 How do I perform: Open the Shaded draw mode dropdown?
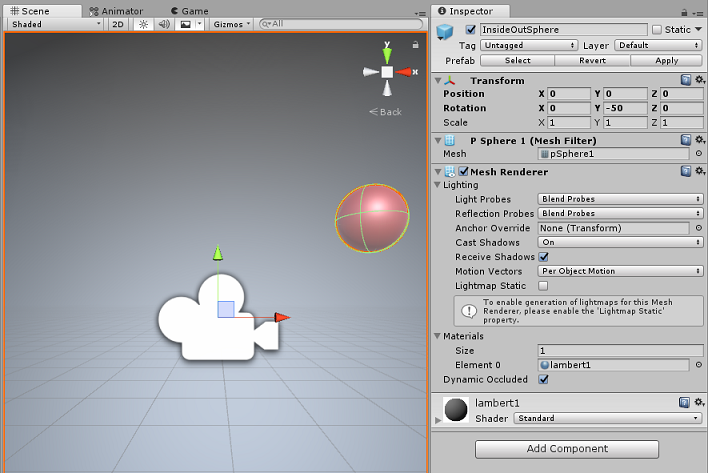coord(55,24)
